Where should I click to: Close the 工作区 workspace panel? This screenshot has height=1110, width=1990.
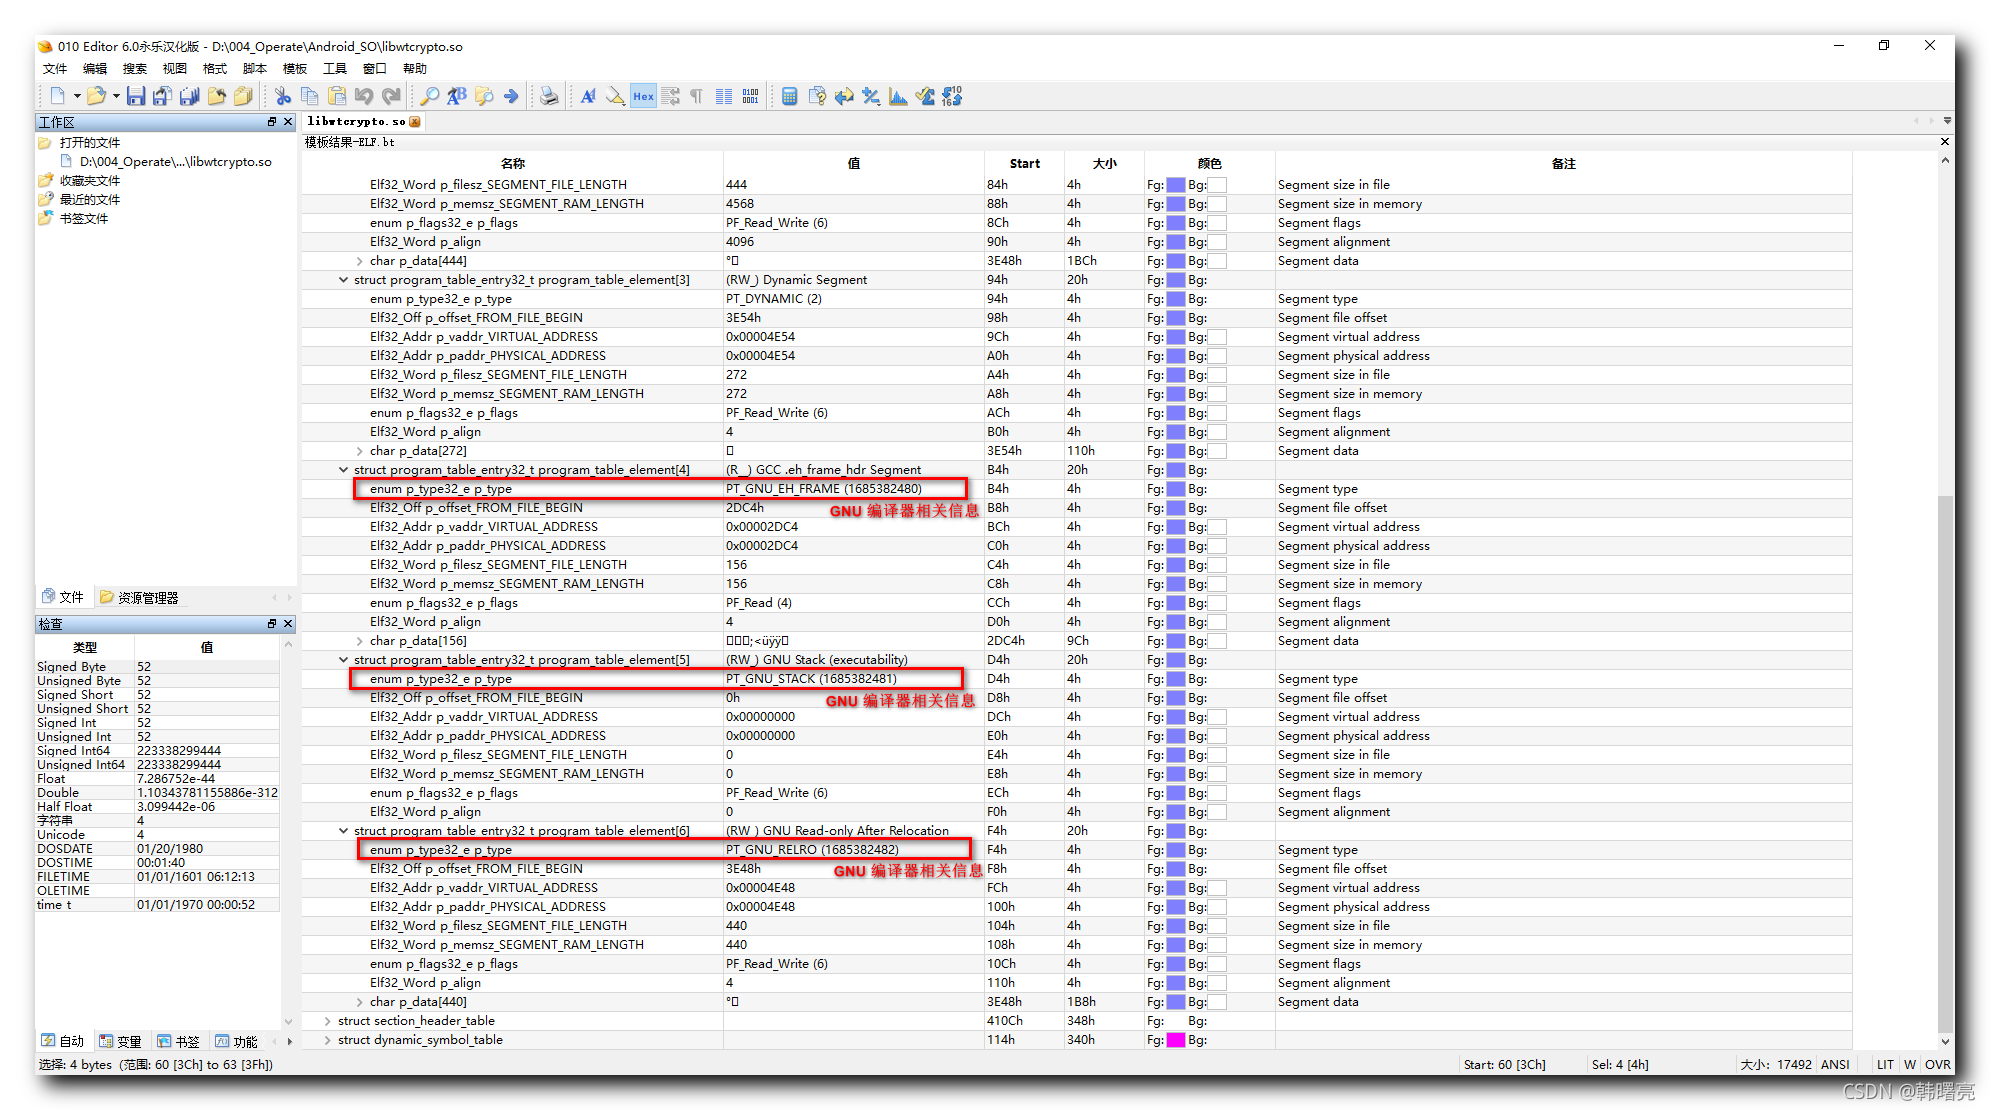click(x=288, y=122)
